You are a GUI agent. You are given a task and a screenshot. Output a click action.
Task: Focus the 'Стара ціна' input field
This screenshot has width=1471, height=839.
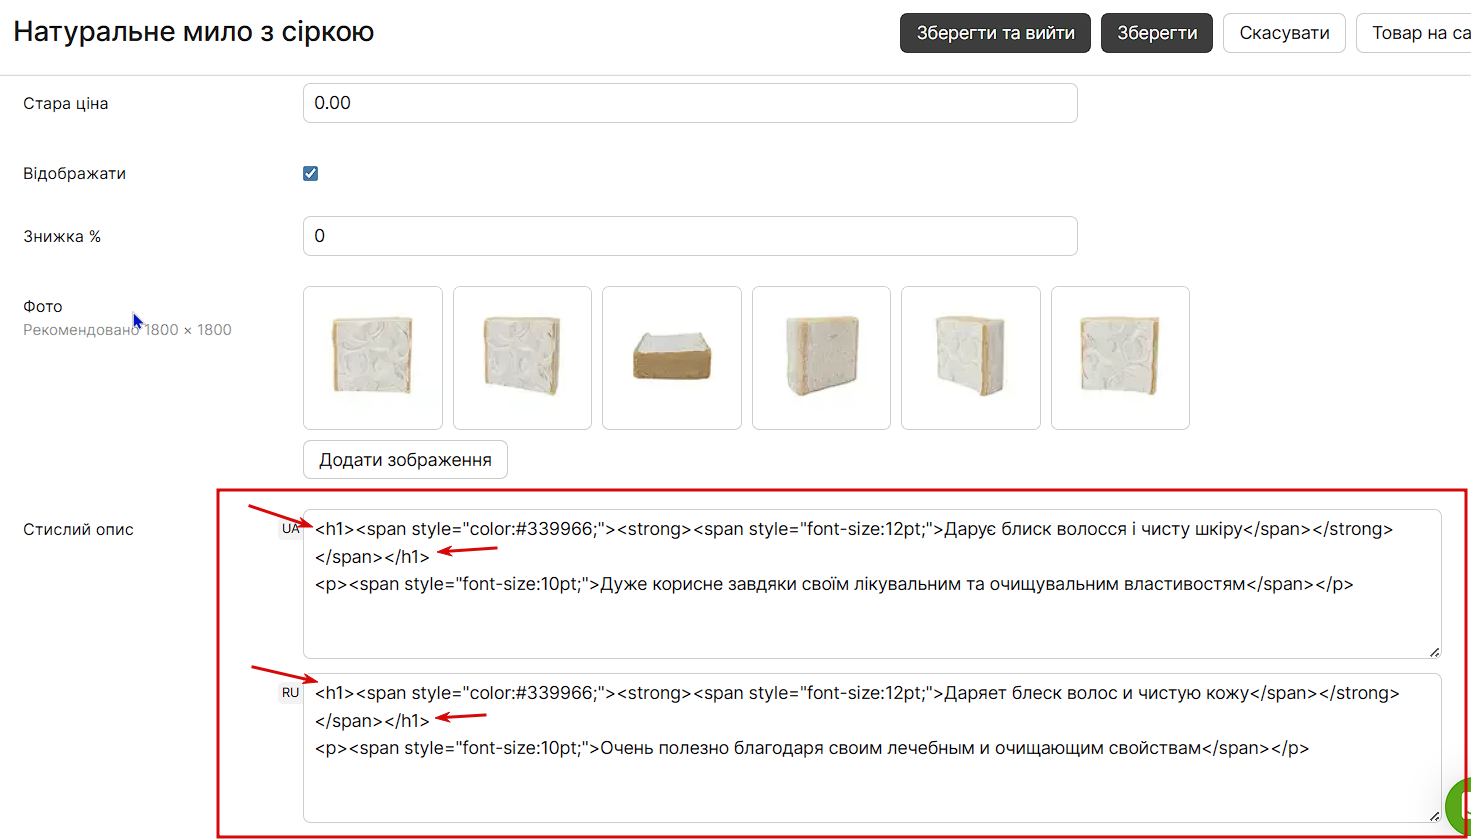click(x=690, y=103)
